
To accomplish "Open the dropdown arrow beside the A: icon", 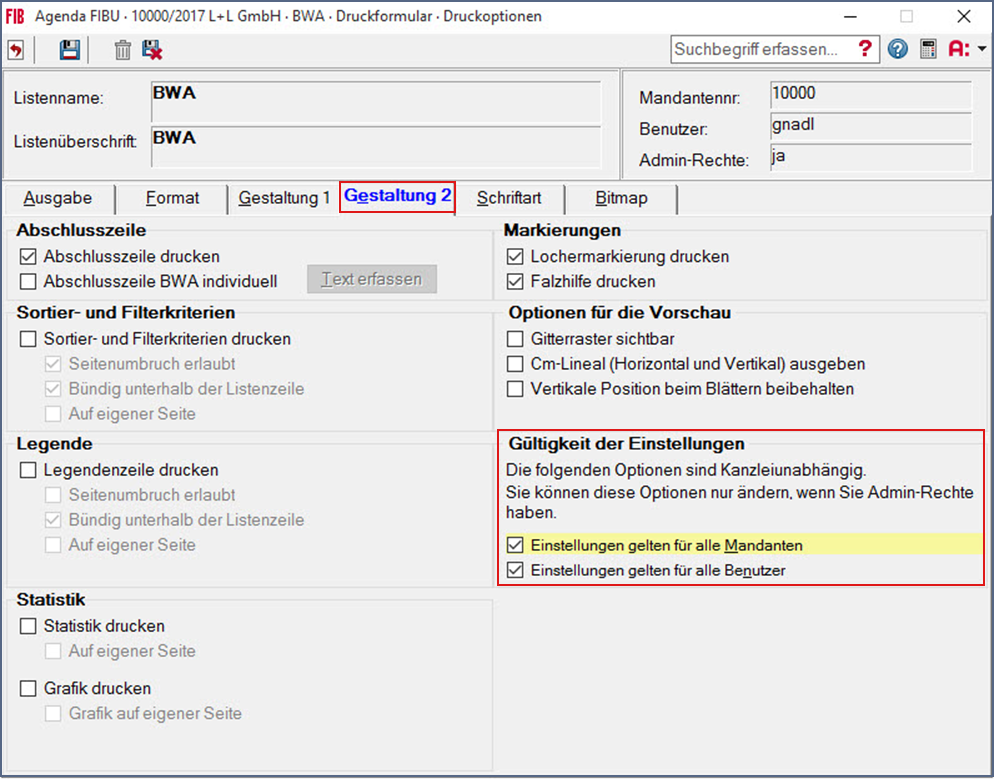I will coord(982,49).
